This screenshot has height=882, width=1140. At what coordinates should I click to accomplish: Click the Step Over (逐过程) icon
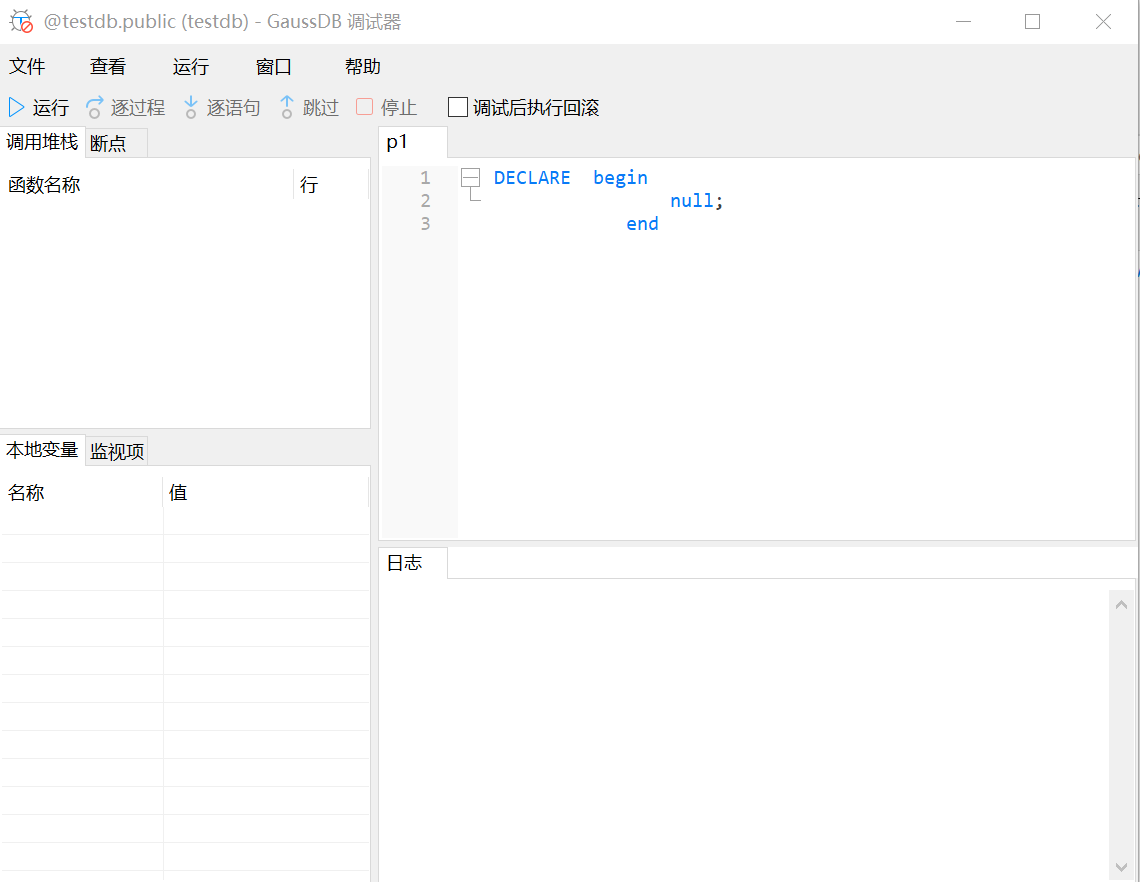click(x=95, y=107)
